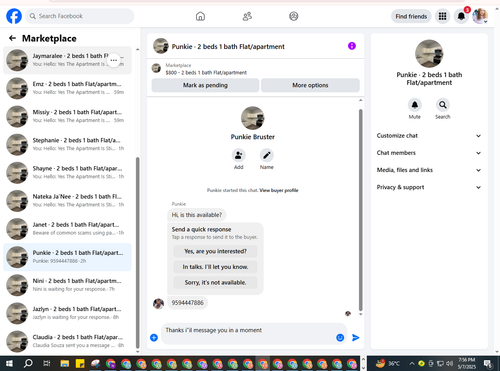Open the Shayne conversation
500x371 pixels.
(67, 173)
